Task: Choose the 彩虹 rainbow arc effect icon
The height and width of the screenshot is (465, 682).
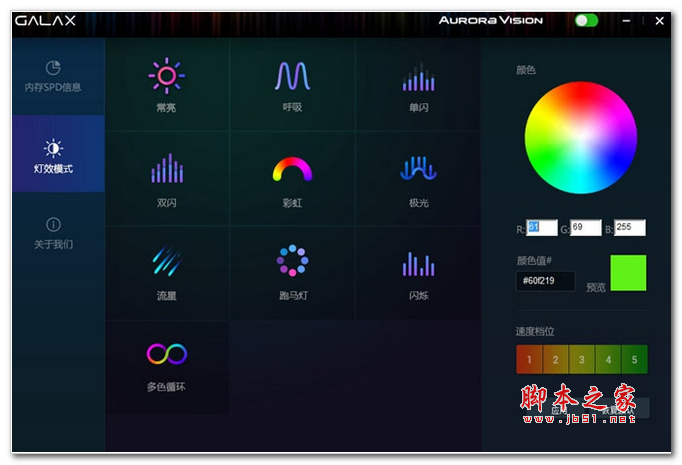Action: [292, 169]
